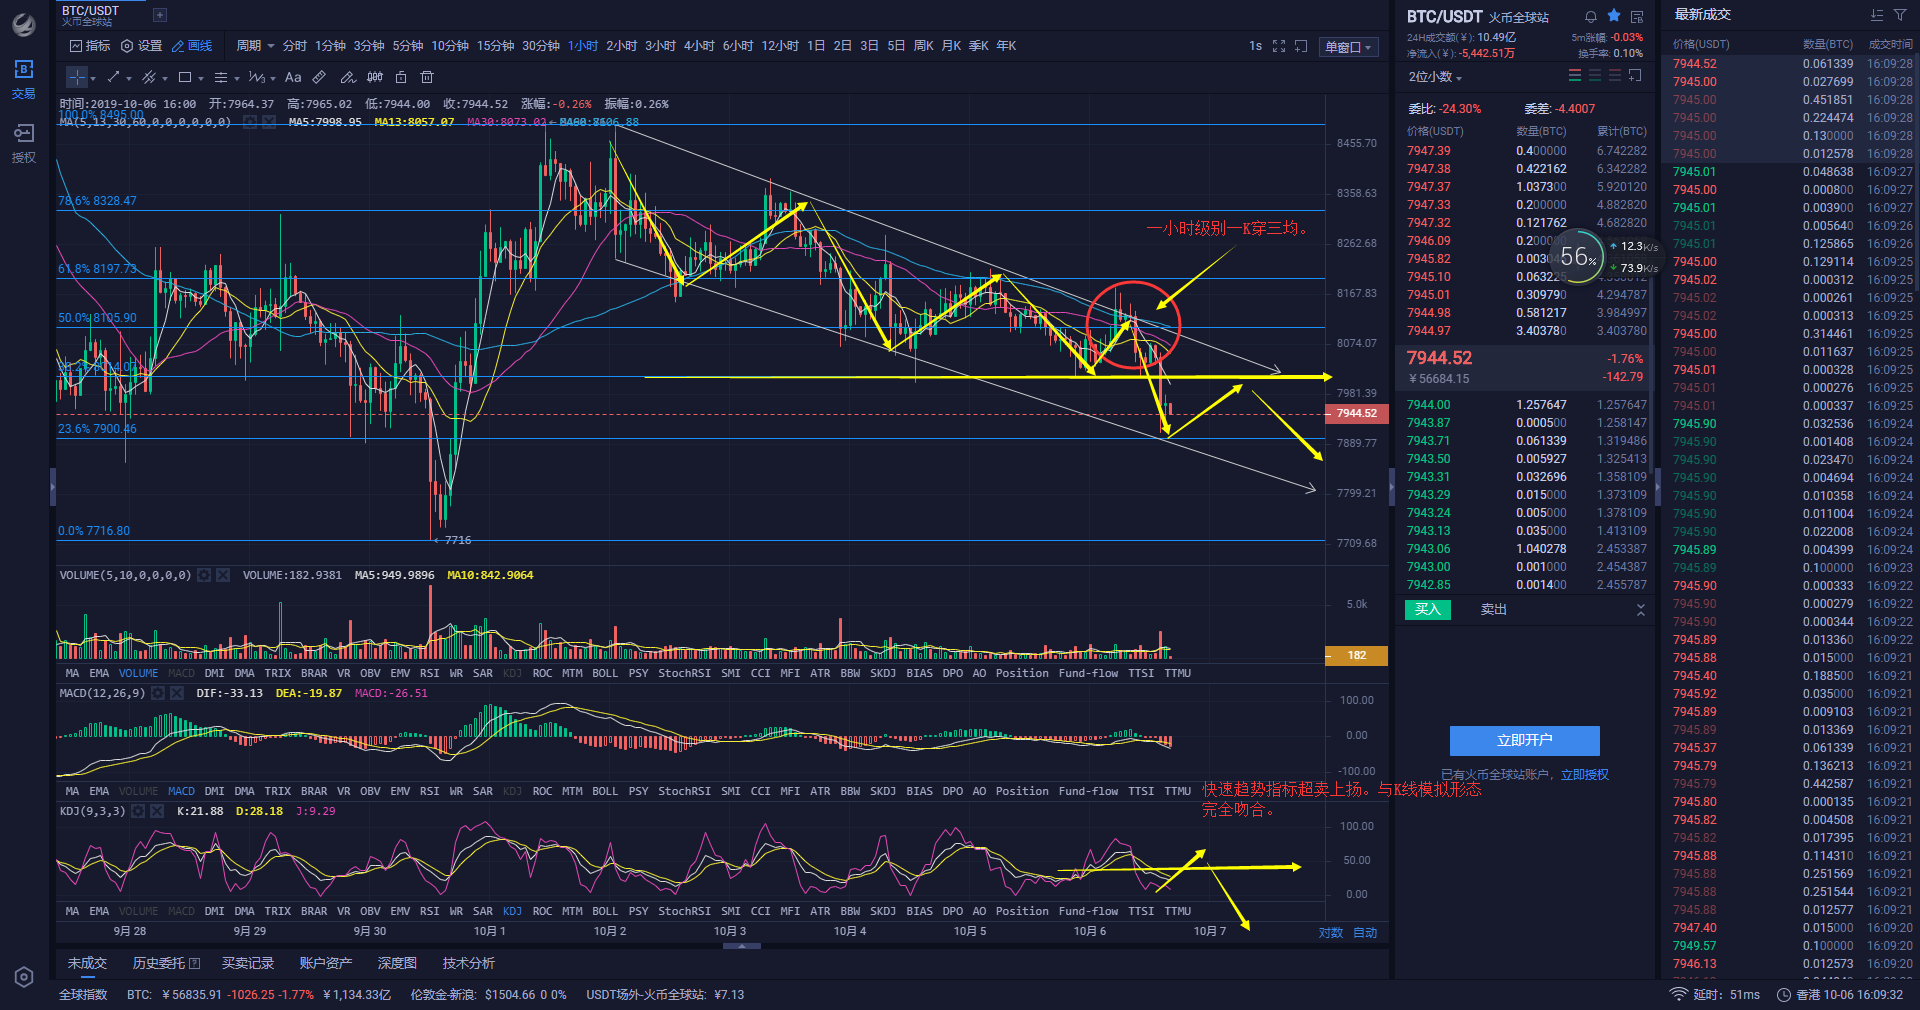This screenshot has height=1010, width=1920.
Task: Open the 设置 chart settings button
Action: click(x=141, y=46)
